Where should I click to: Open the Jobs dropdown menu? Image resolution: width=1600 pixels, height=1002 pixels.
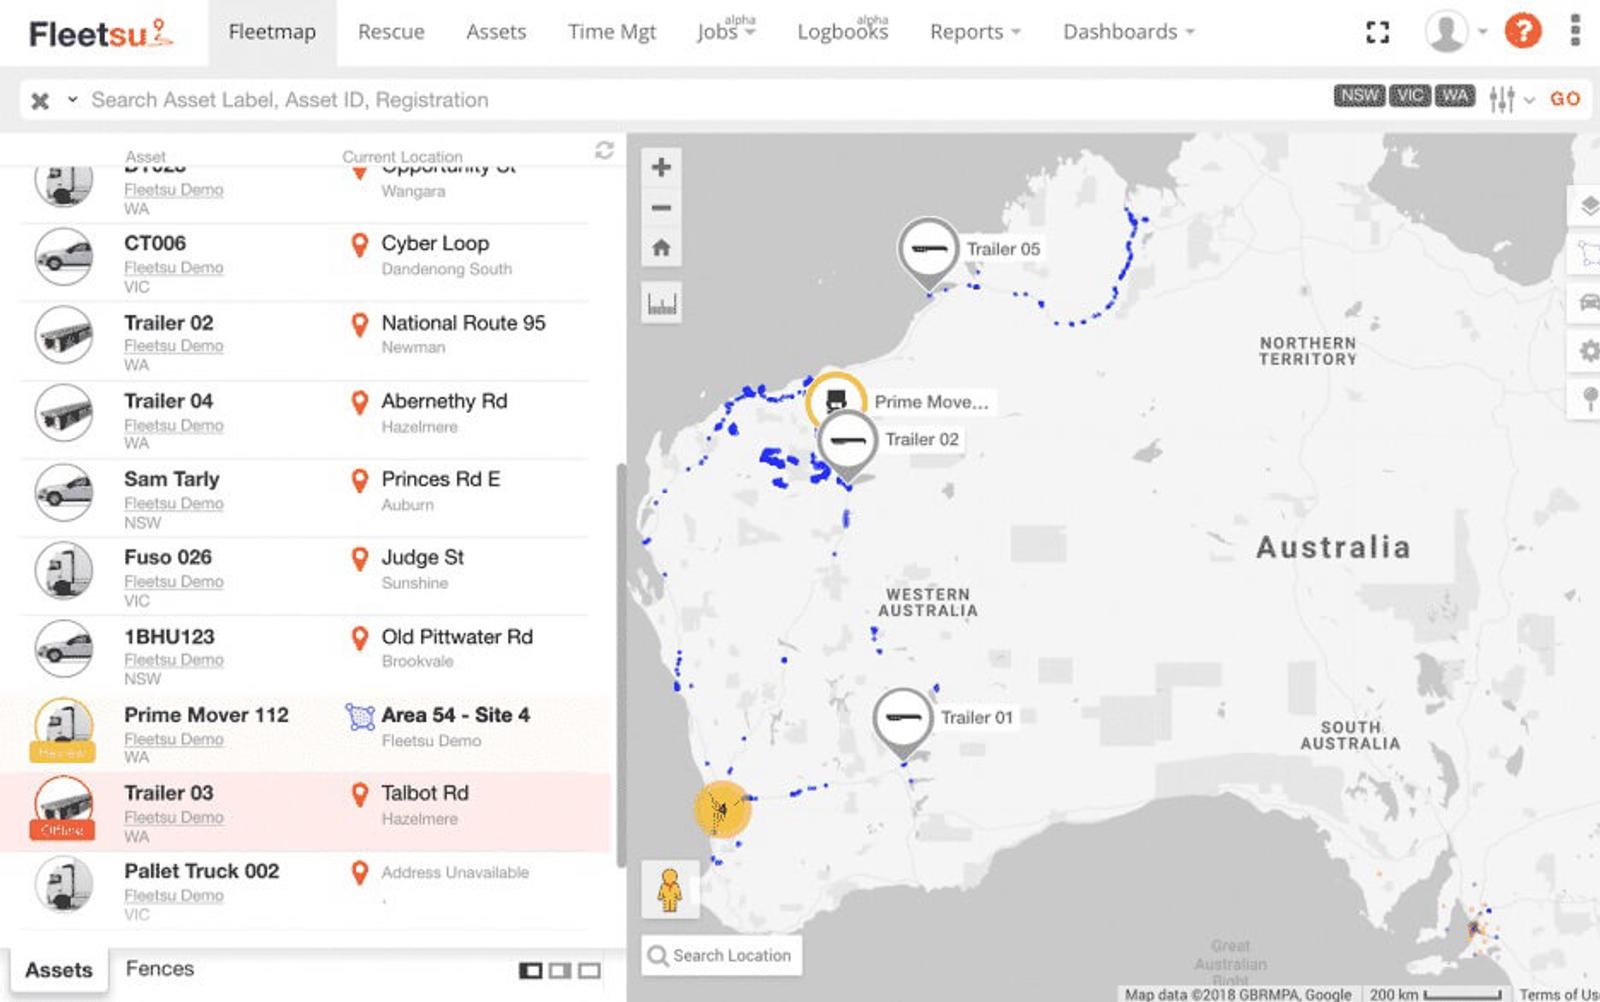727,32
